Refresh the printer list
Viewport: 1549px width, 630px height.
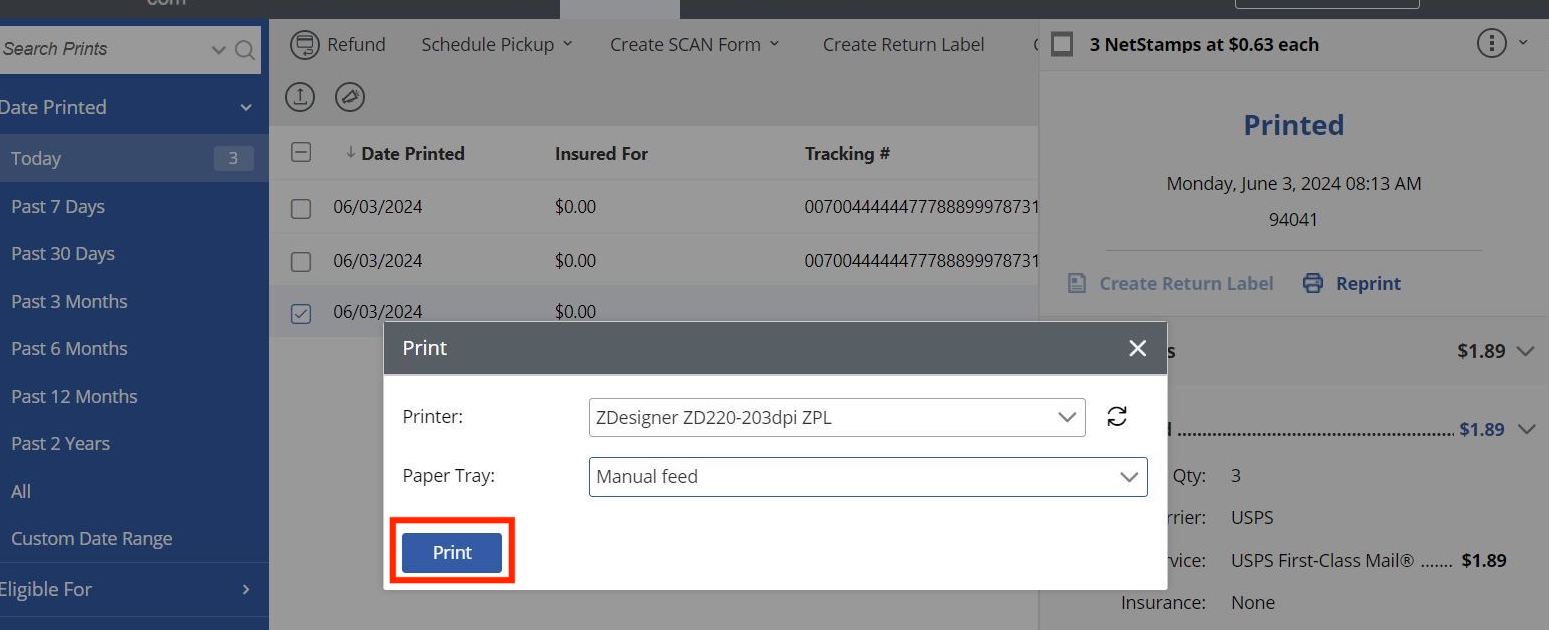tap(1117, 417)
